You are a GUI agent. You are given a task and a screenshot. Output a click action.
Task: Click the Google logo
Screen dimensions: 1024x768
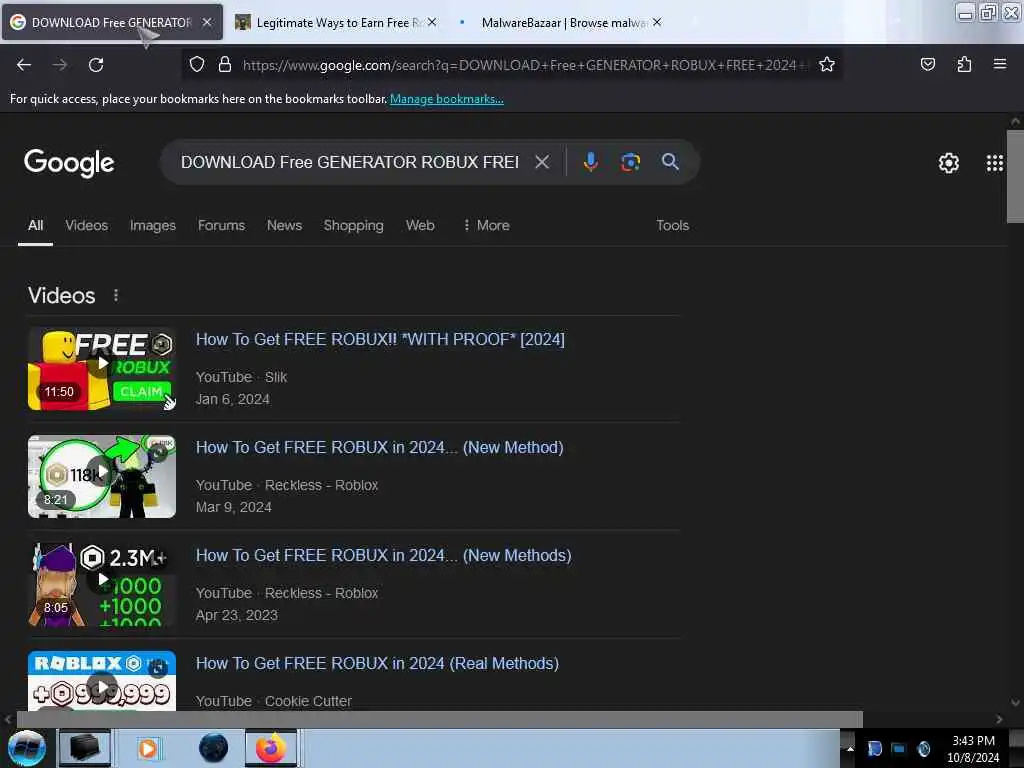69,163
